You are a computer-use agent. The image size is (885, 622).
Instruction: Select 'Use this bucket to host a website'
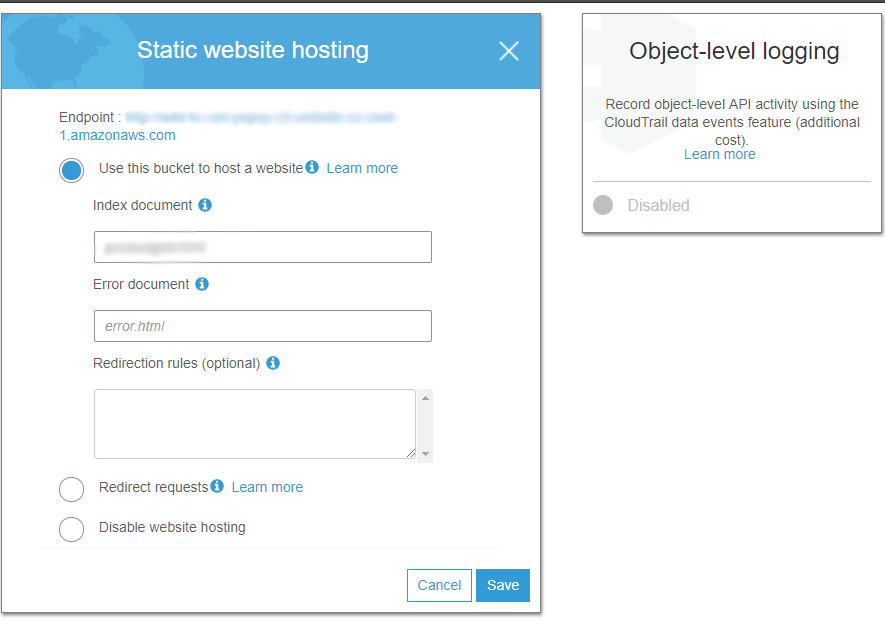(x=72, y=170)
